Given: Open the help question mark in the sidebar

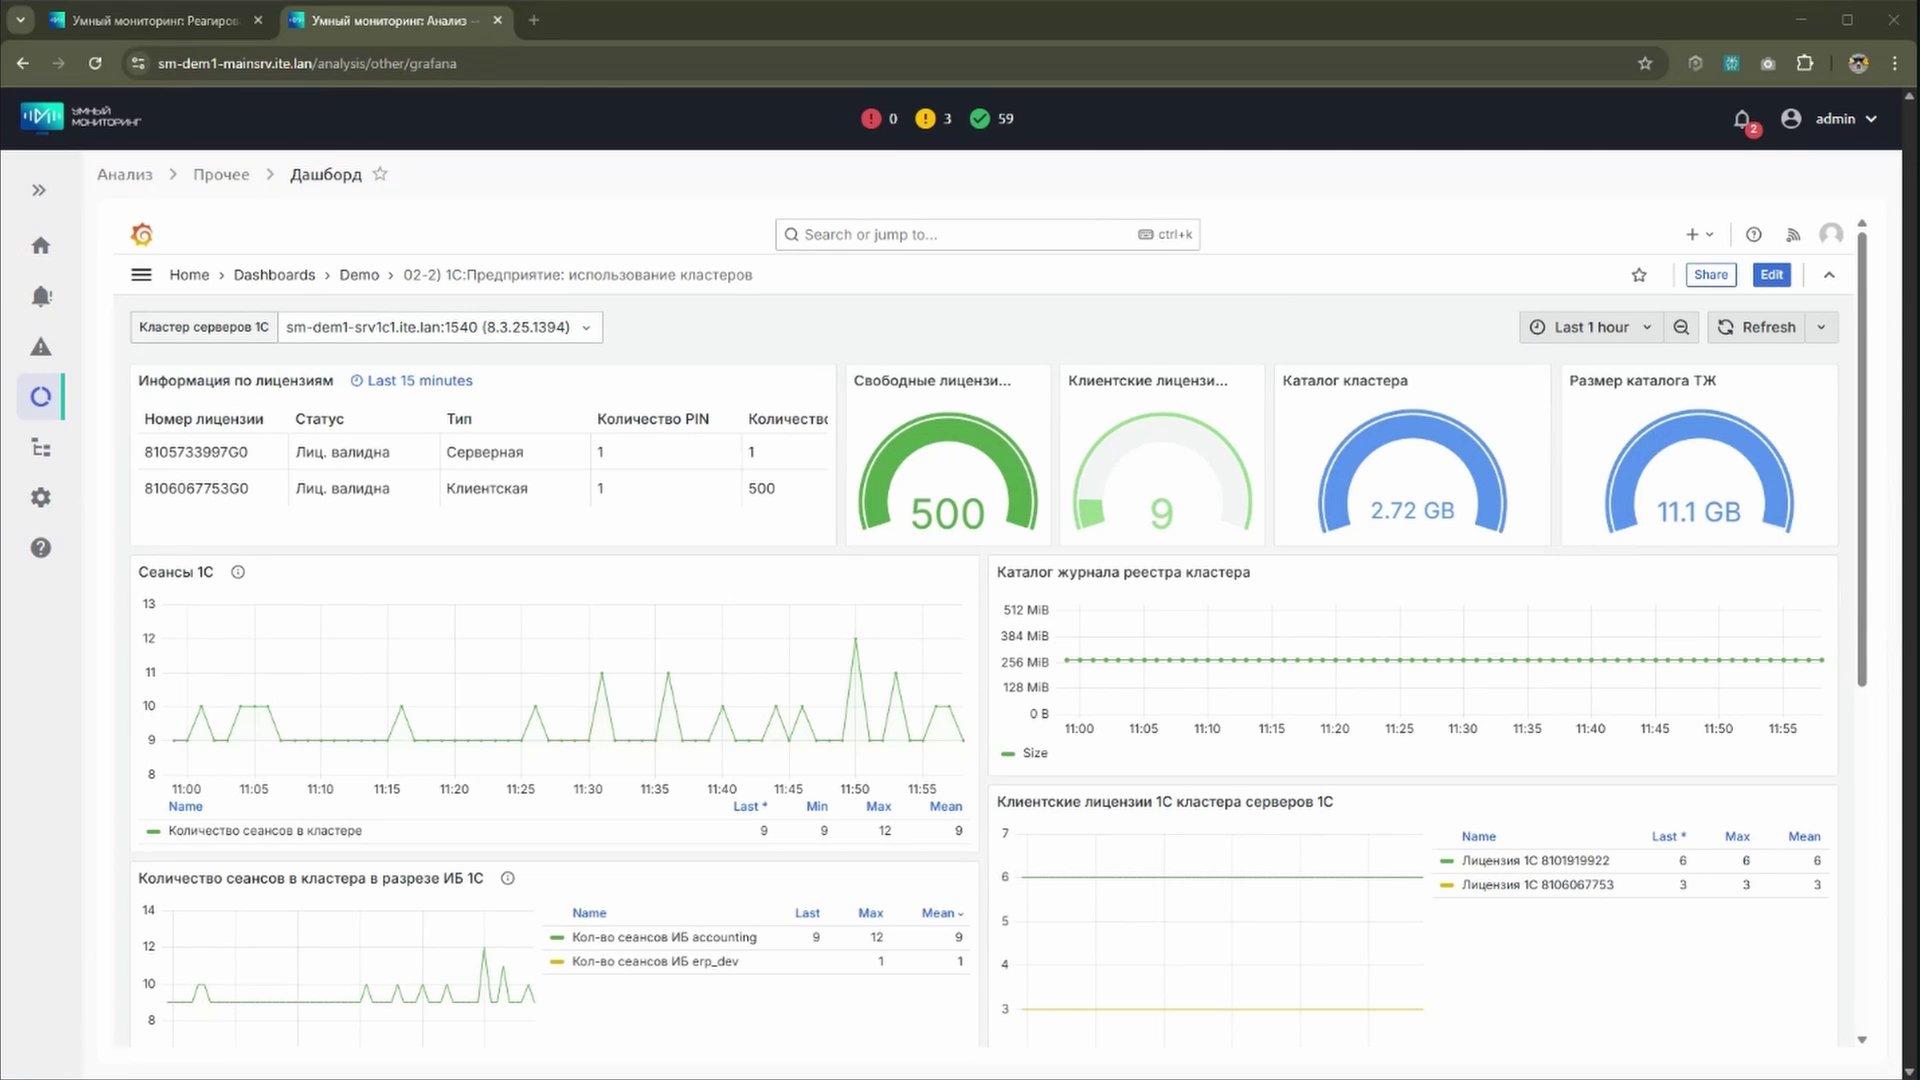Looking at the screenshot, I should tap(41, 548).
